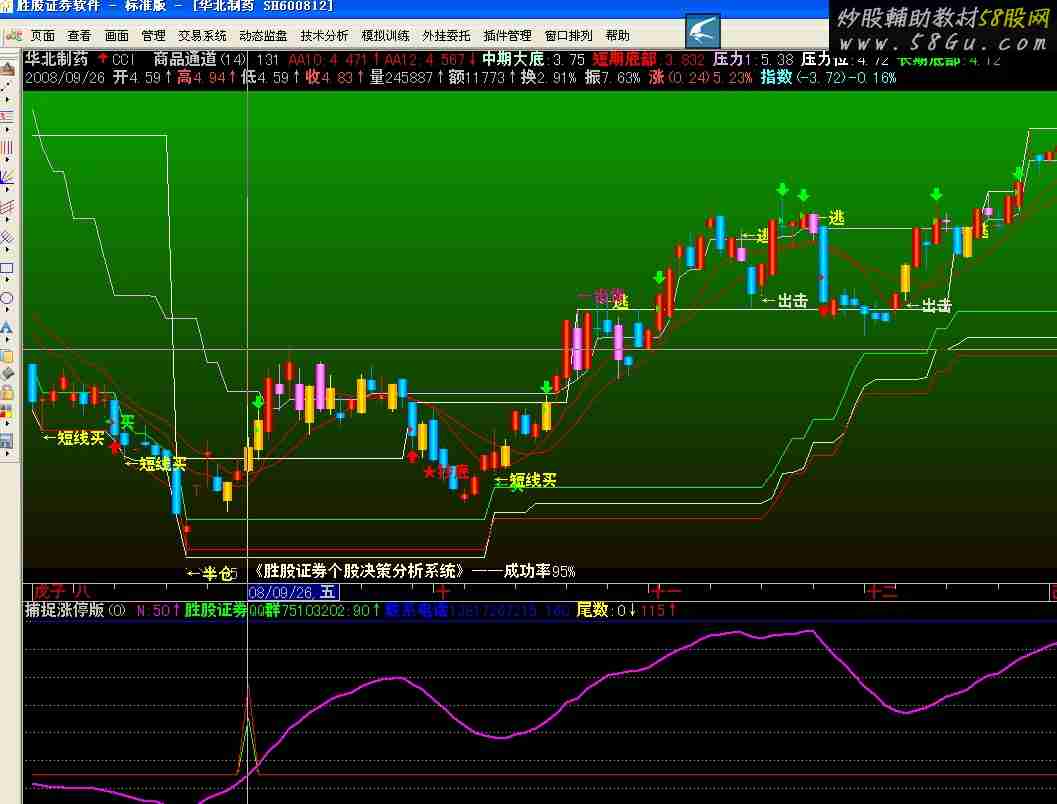Select the parallel channel lines tool
The height and width of the screenshot is (804, 1057).
click(7, 206)
